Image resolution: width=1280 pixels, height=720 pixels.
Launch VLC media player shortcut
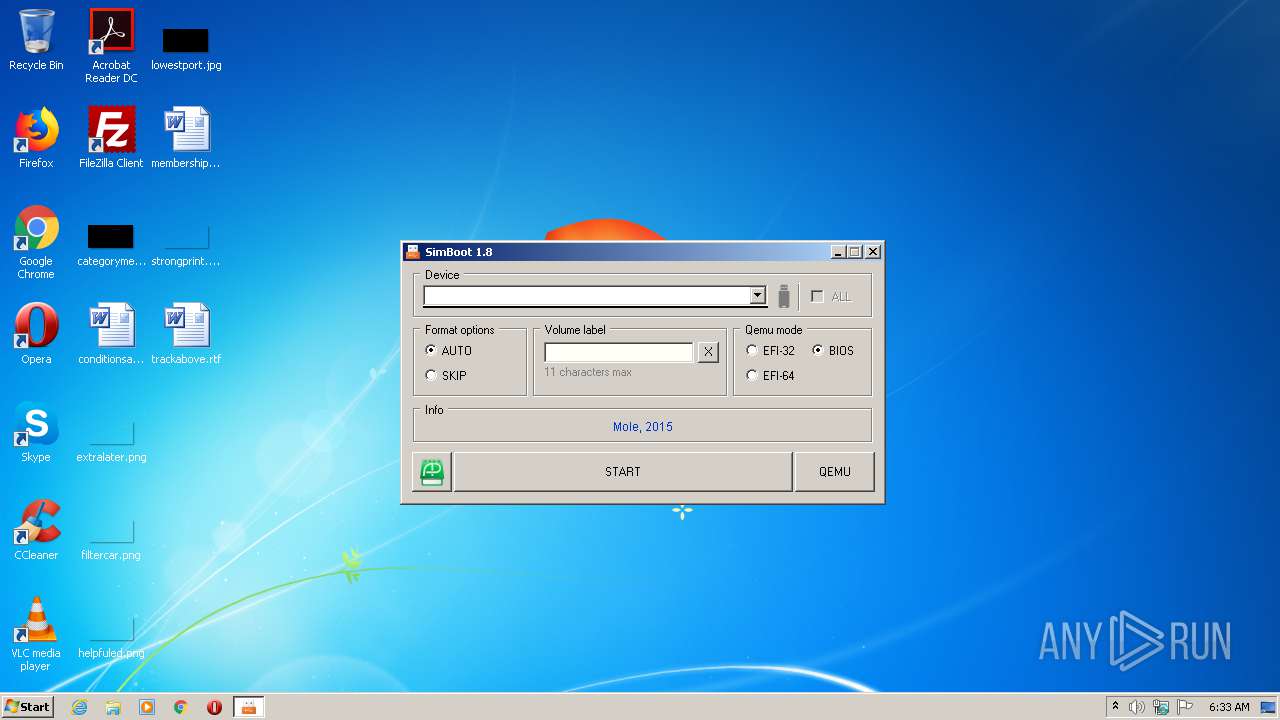coord(36,634)
